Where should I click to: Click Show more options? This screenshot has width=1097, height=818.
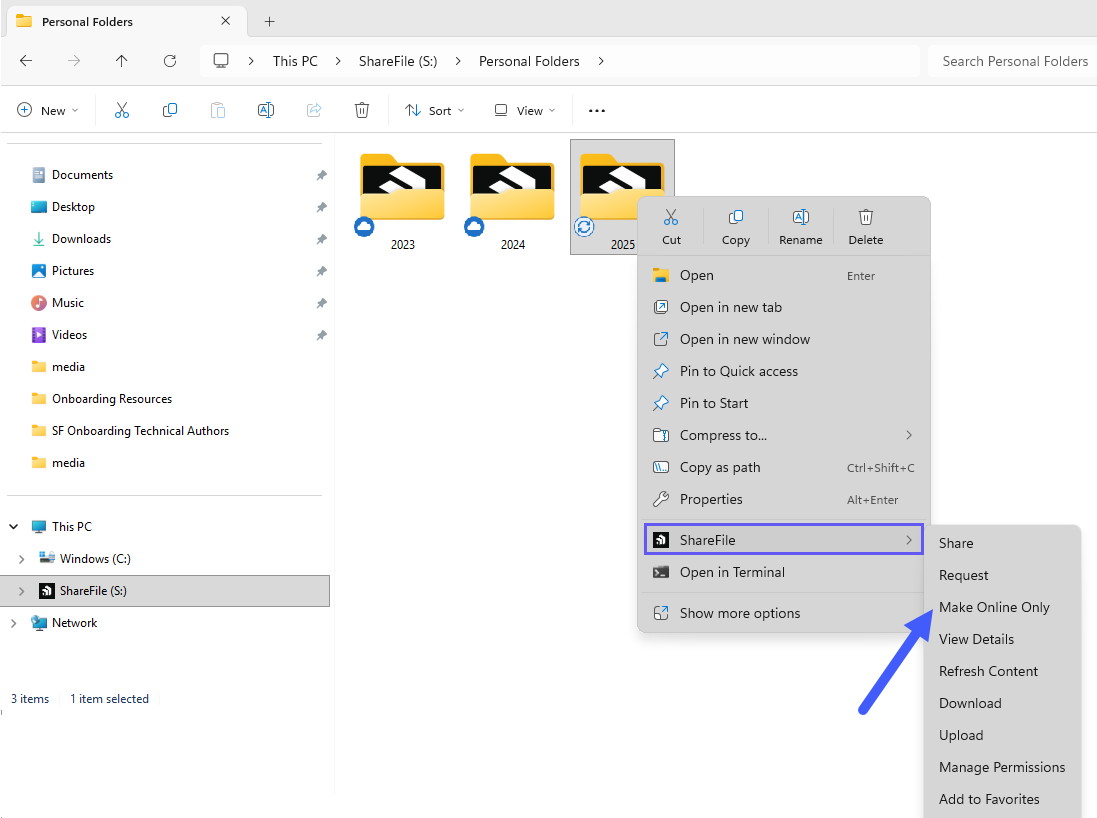click(739, 613)
